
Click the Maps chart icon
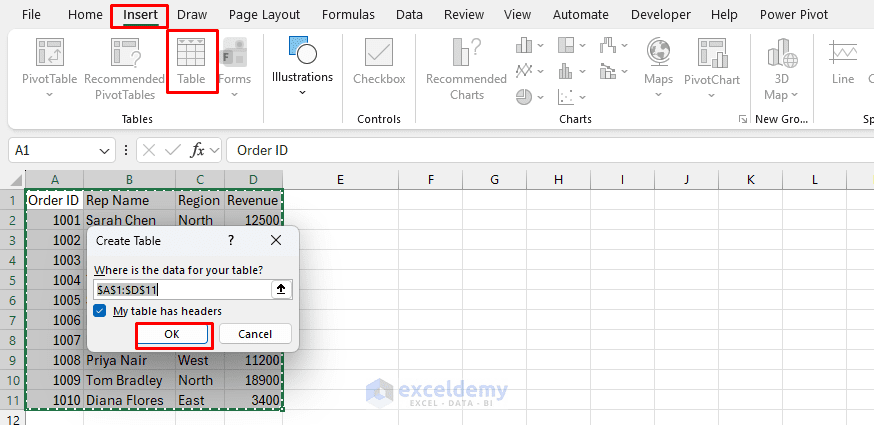(658, 52)
